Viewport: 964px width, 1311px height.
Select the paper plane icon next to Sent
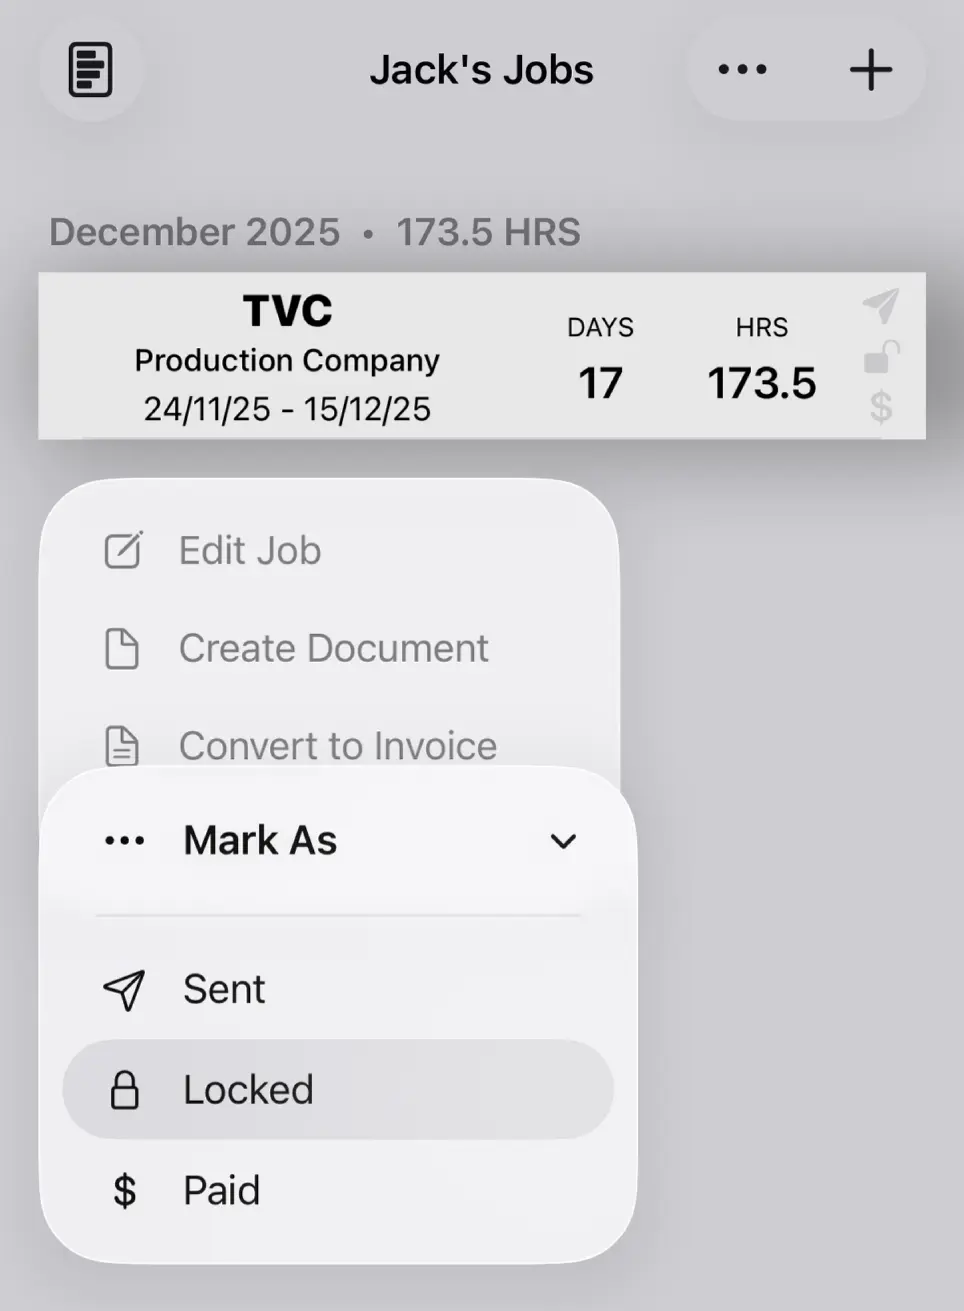pyautogui.click(x=123, y=989)
